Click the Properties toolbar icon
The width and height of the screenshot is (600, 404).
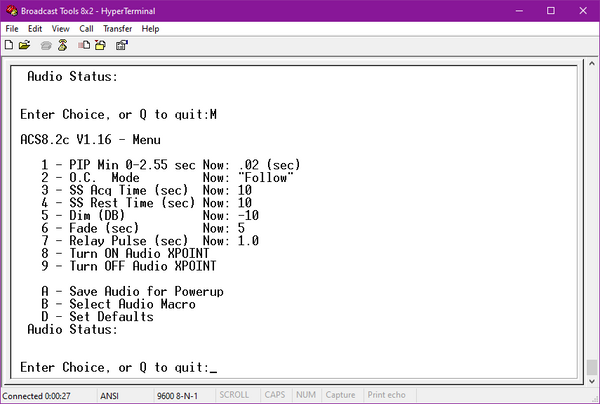pos(122,45)
